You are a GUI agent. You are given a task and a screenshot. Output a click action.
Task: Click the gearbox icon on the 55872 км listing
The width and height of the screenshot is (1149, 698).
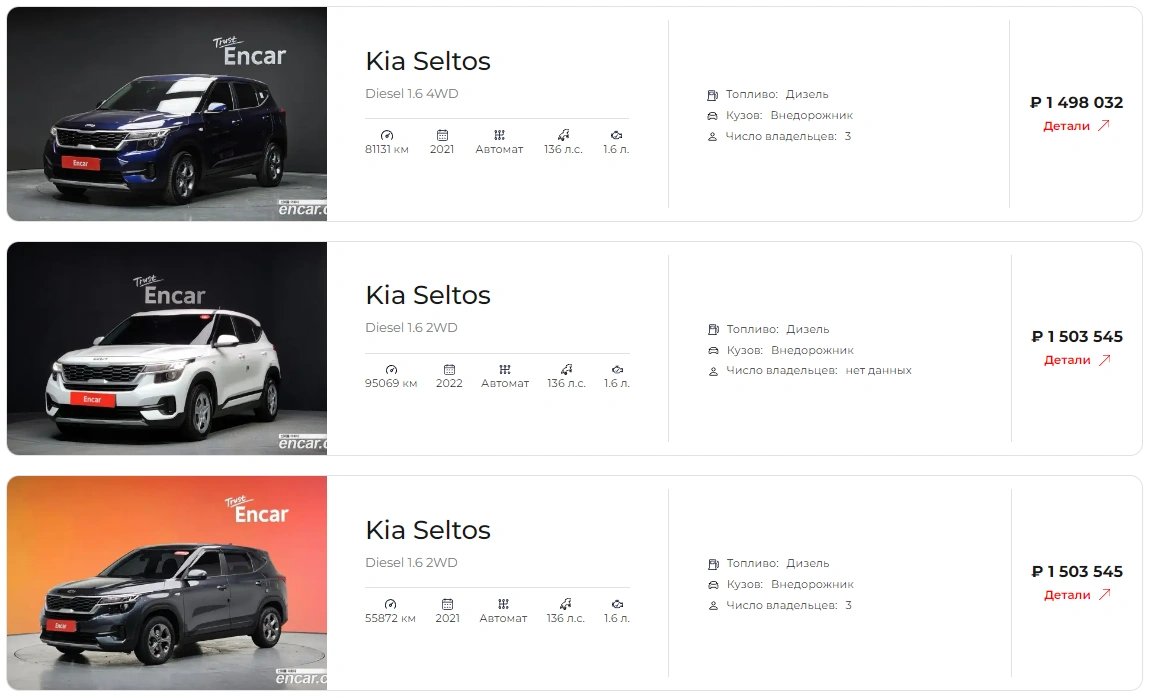tap(503, 604)
